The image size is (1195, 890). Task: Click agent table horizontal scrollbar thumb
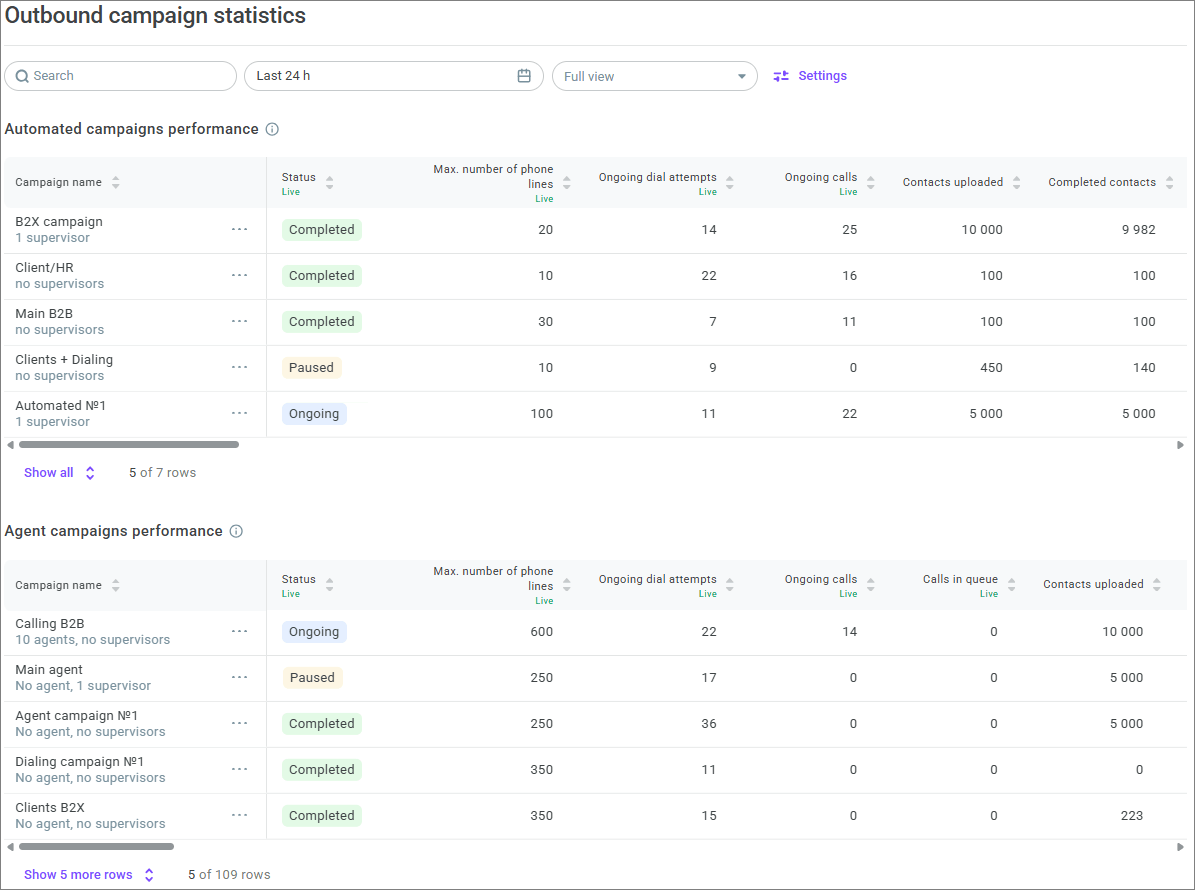tap(96, 847)
